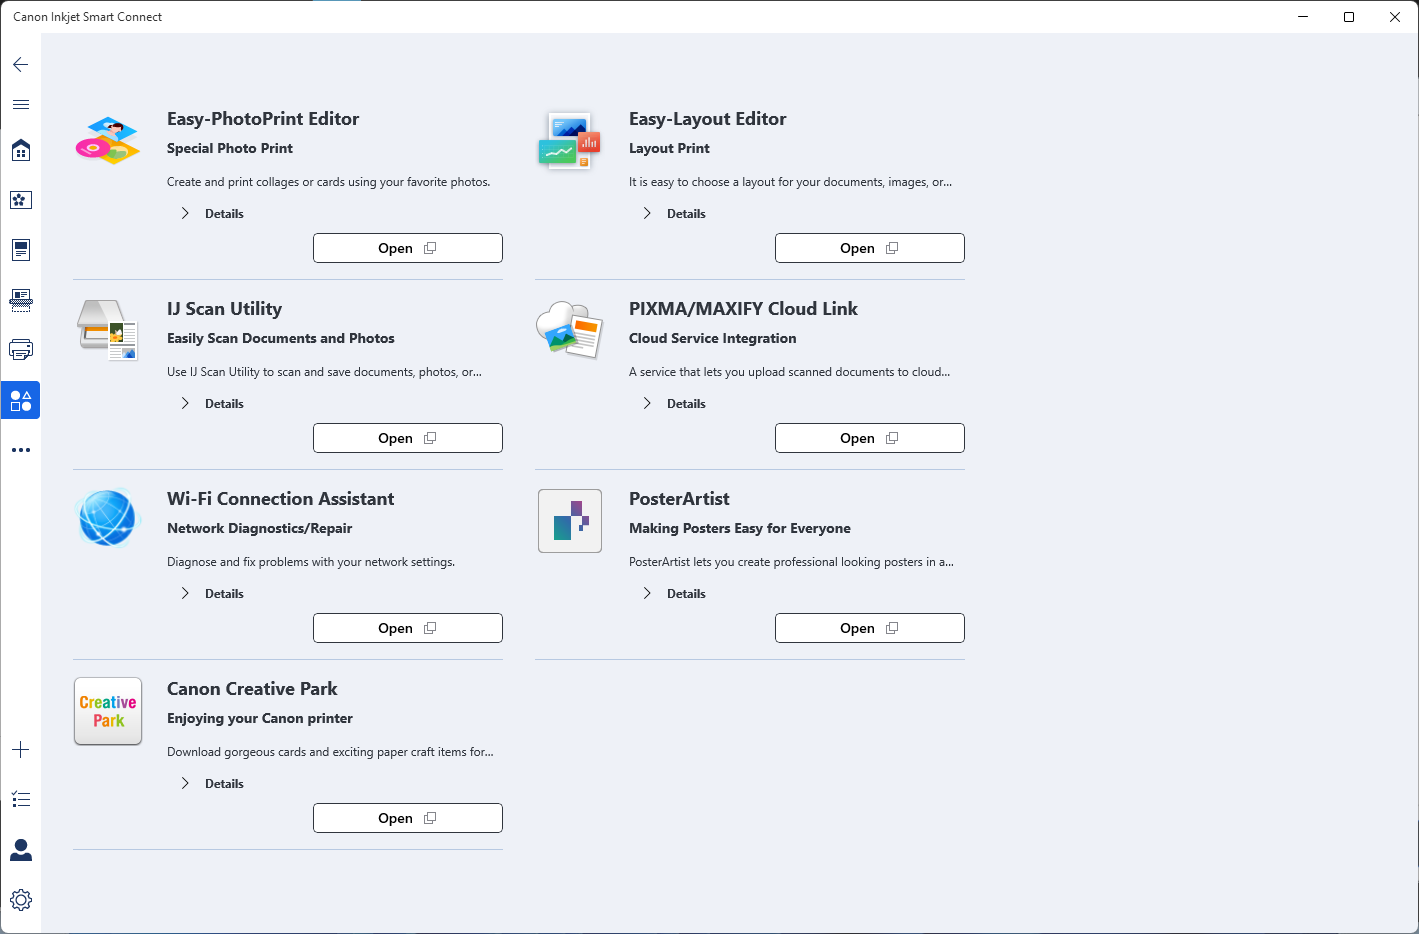Click the Creative Park thumbnail image
The image size is (1419, 934).
coord(108,711)
